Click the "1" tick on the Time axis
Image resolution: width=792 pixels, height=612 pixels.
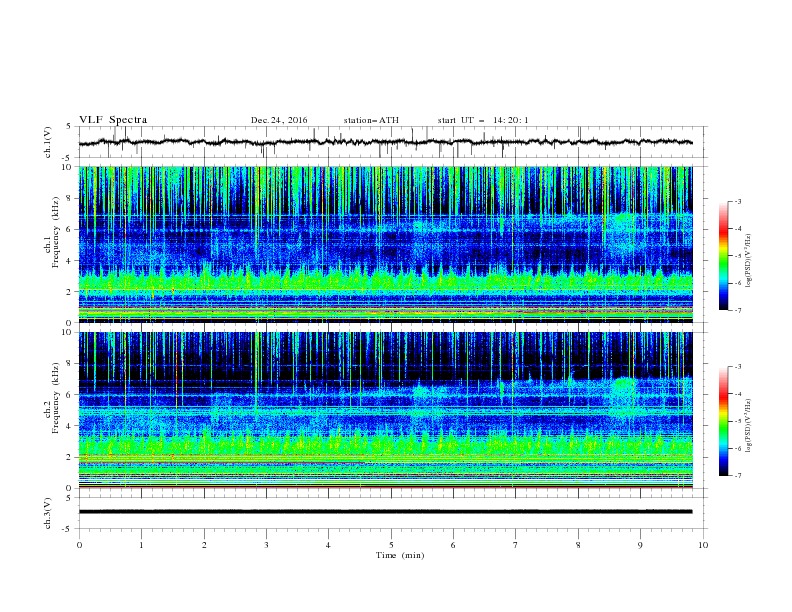[x=141, y=545]
